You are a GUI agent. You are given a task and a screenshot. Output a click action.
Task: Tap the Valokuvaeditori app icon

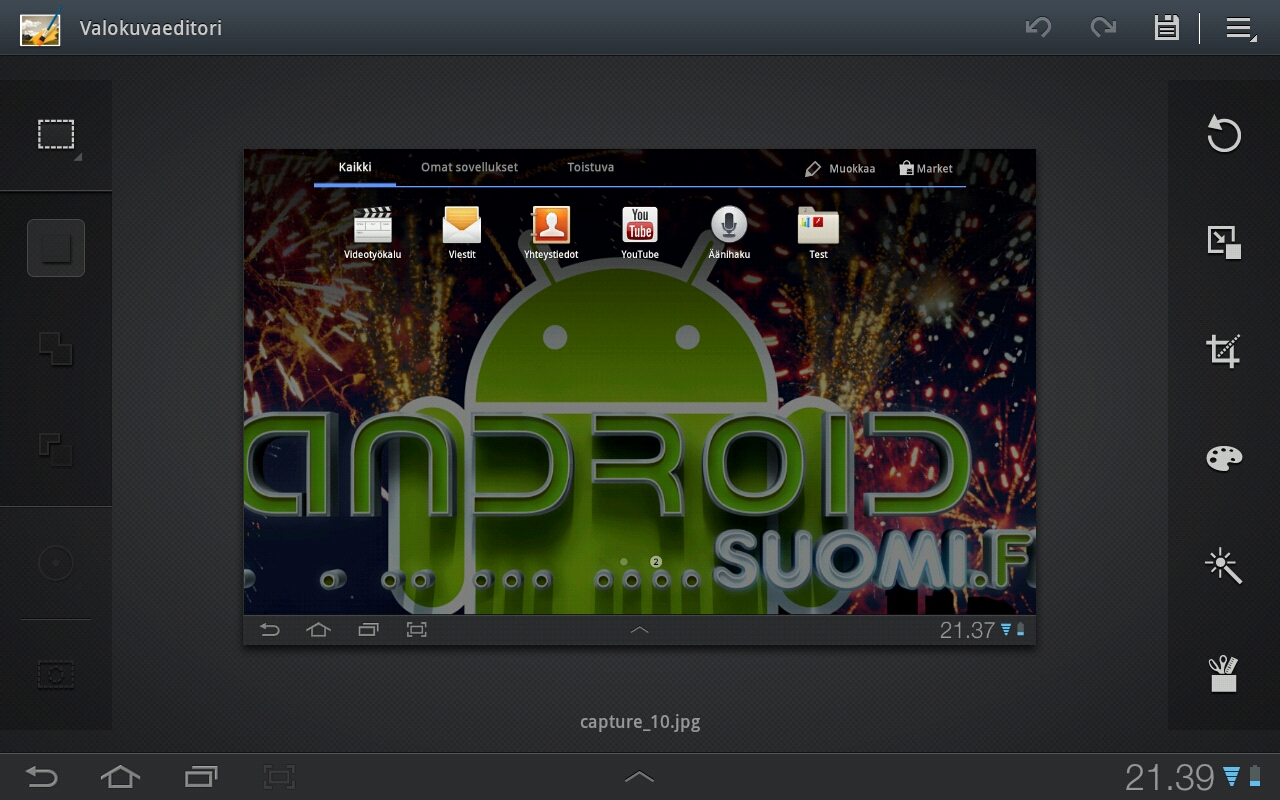pyautogui.click(x=40, y=28)
